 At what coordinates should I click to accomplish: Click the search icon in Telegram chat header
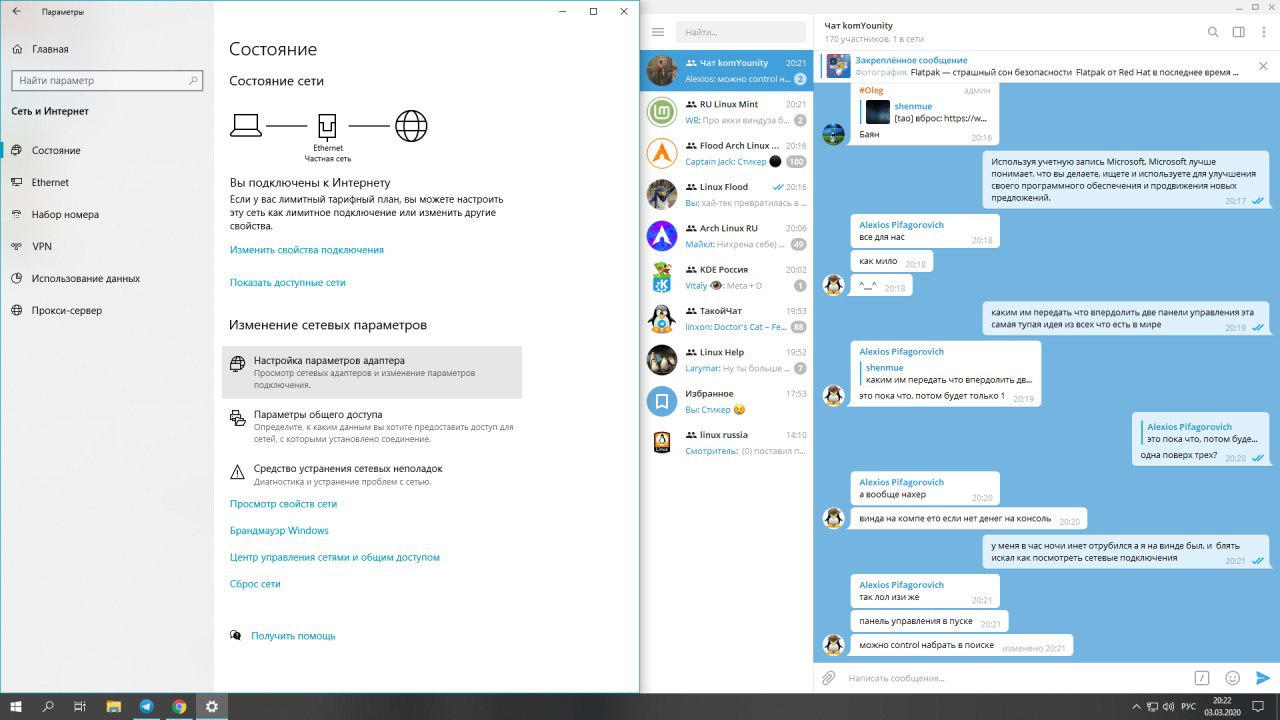(1213, 32)
